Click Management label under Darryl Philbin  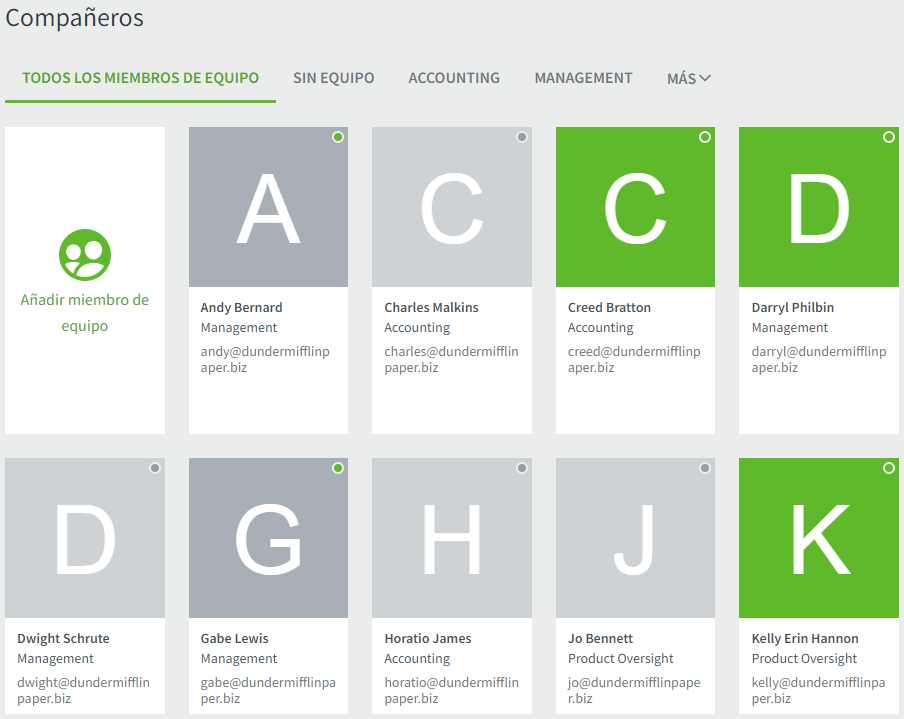(x=790, y=328)
